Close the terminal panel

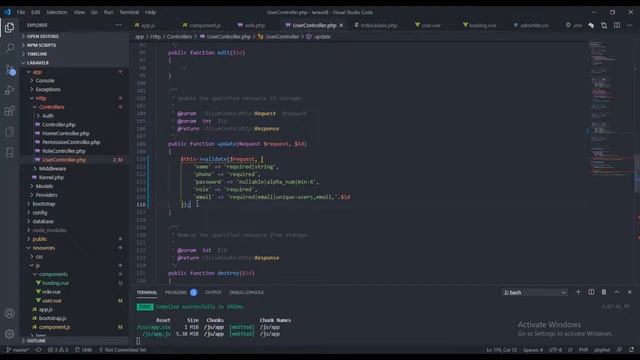[629, 292]
